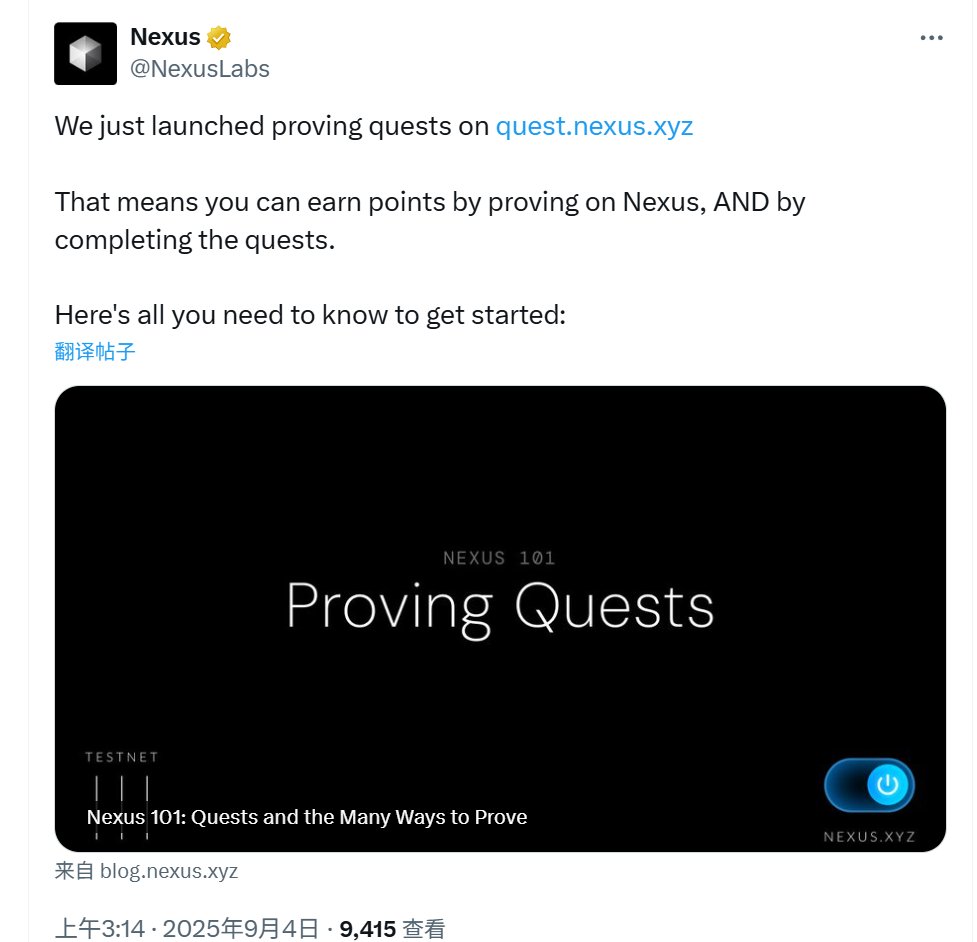
Task: Click the "We just launched proving quests" text
Action: pyautogui.click(x=272, y=127)
